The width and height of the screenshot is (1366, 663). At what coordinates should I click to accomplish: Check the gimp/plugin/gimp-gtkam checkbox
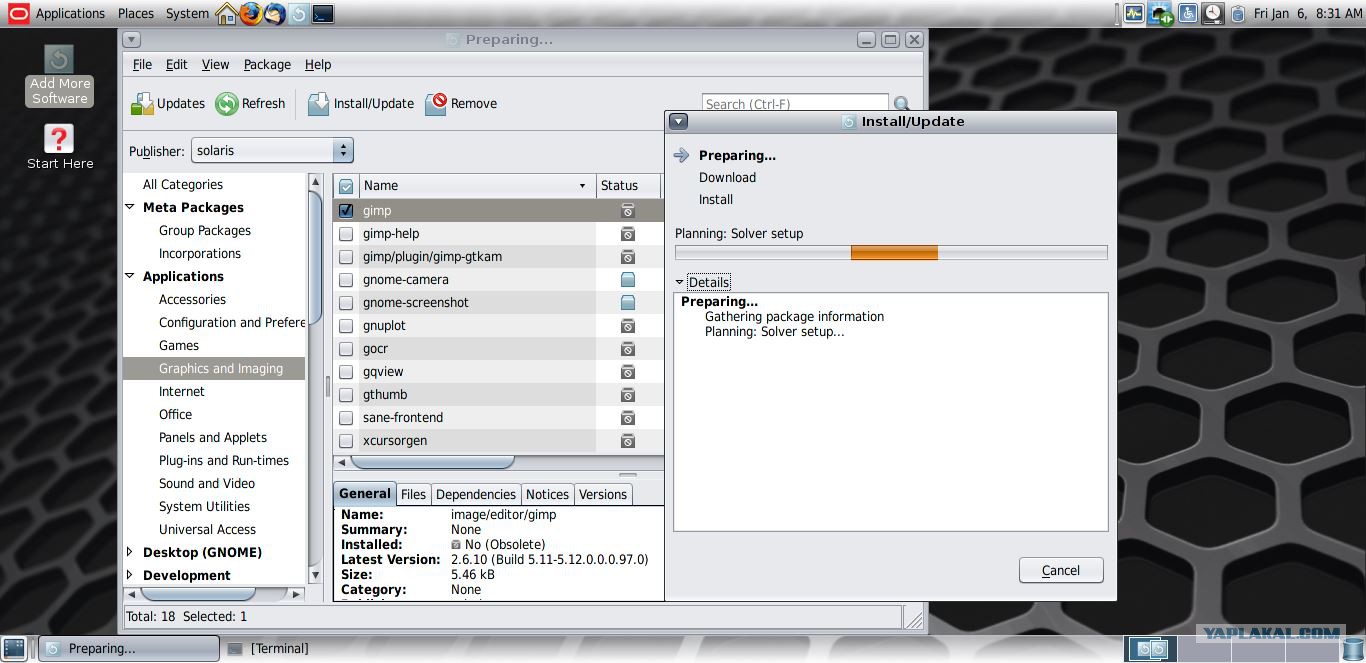click(x=346, y=257)
